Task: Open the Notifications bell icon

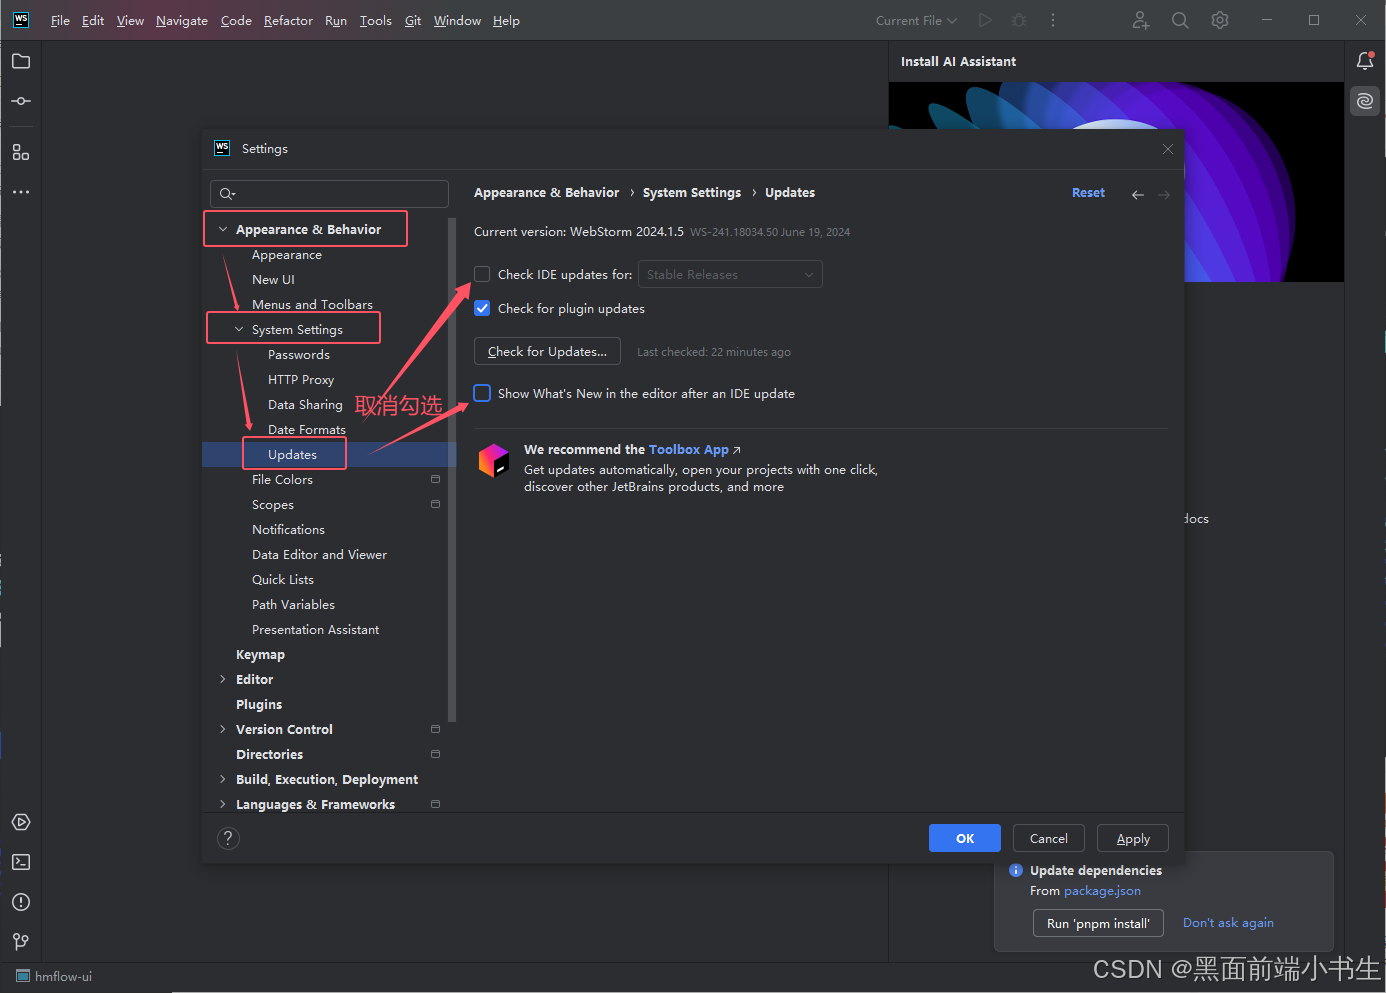Action: [1365, 61]
